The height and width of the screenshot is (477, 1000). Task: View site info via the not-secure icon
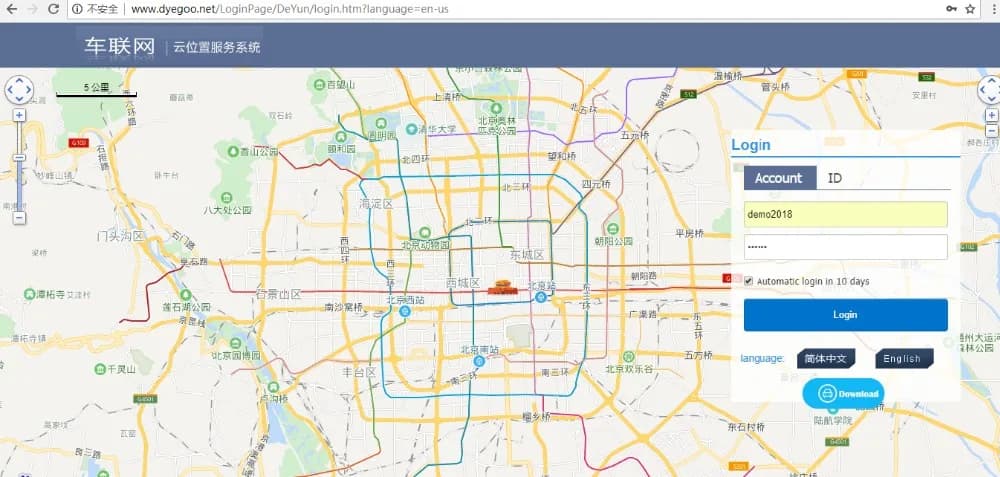(78, 9)
